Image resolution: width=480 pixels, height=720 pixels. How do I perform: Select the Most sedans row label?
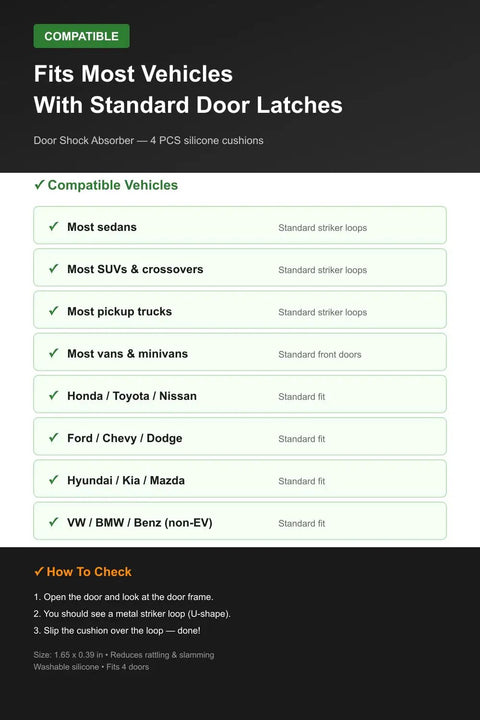click(102, 227)
